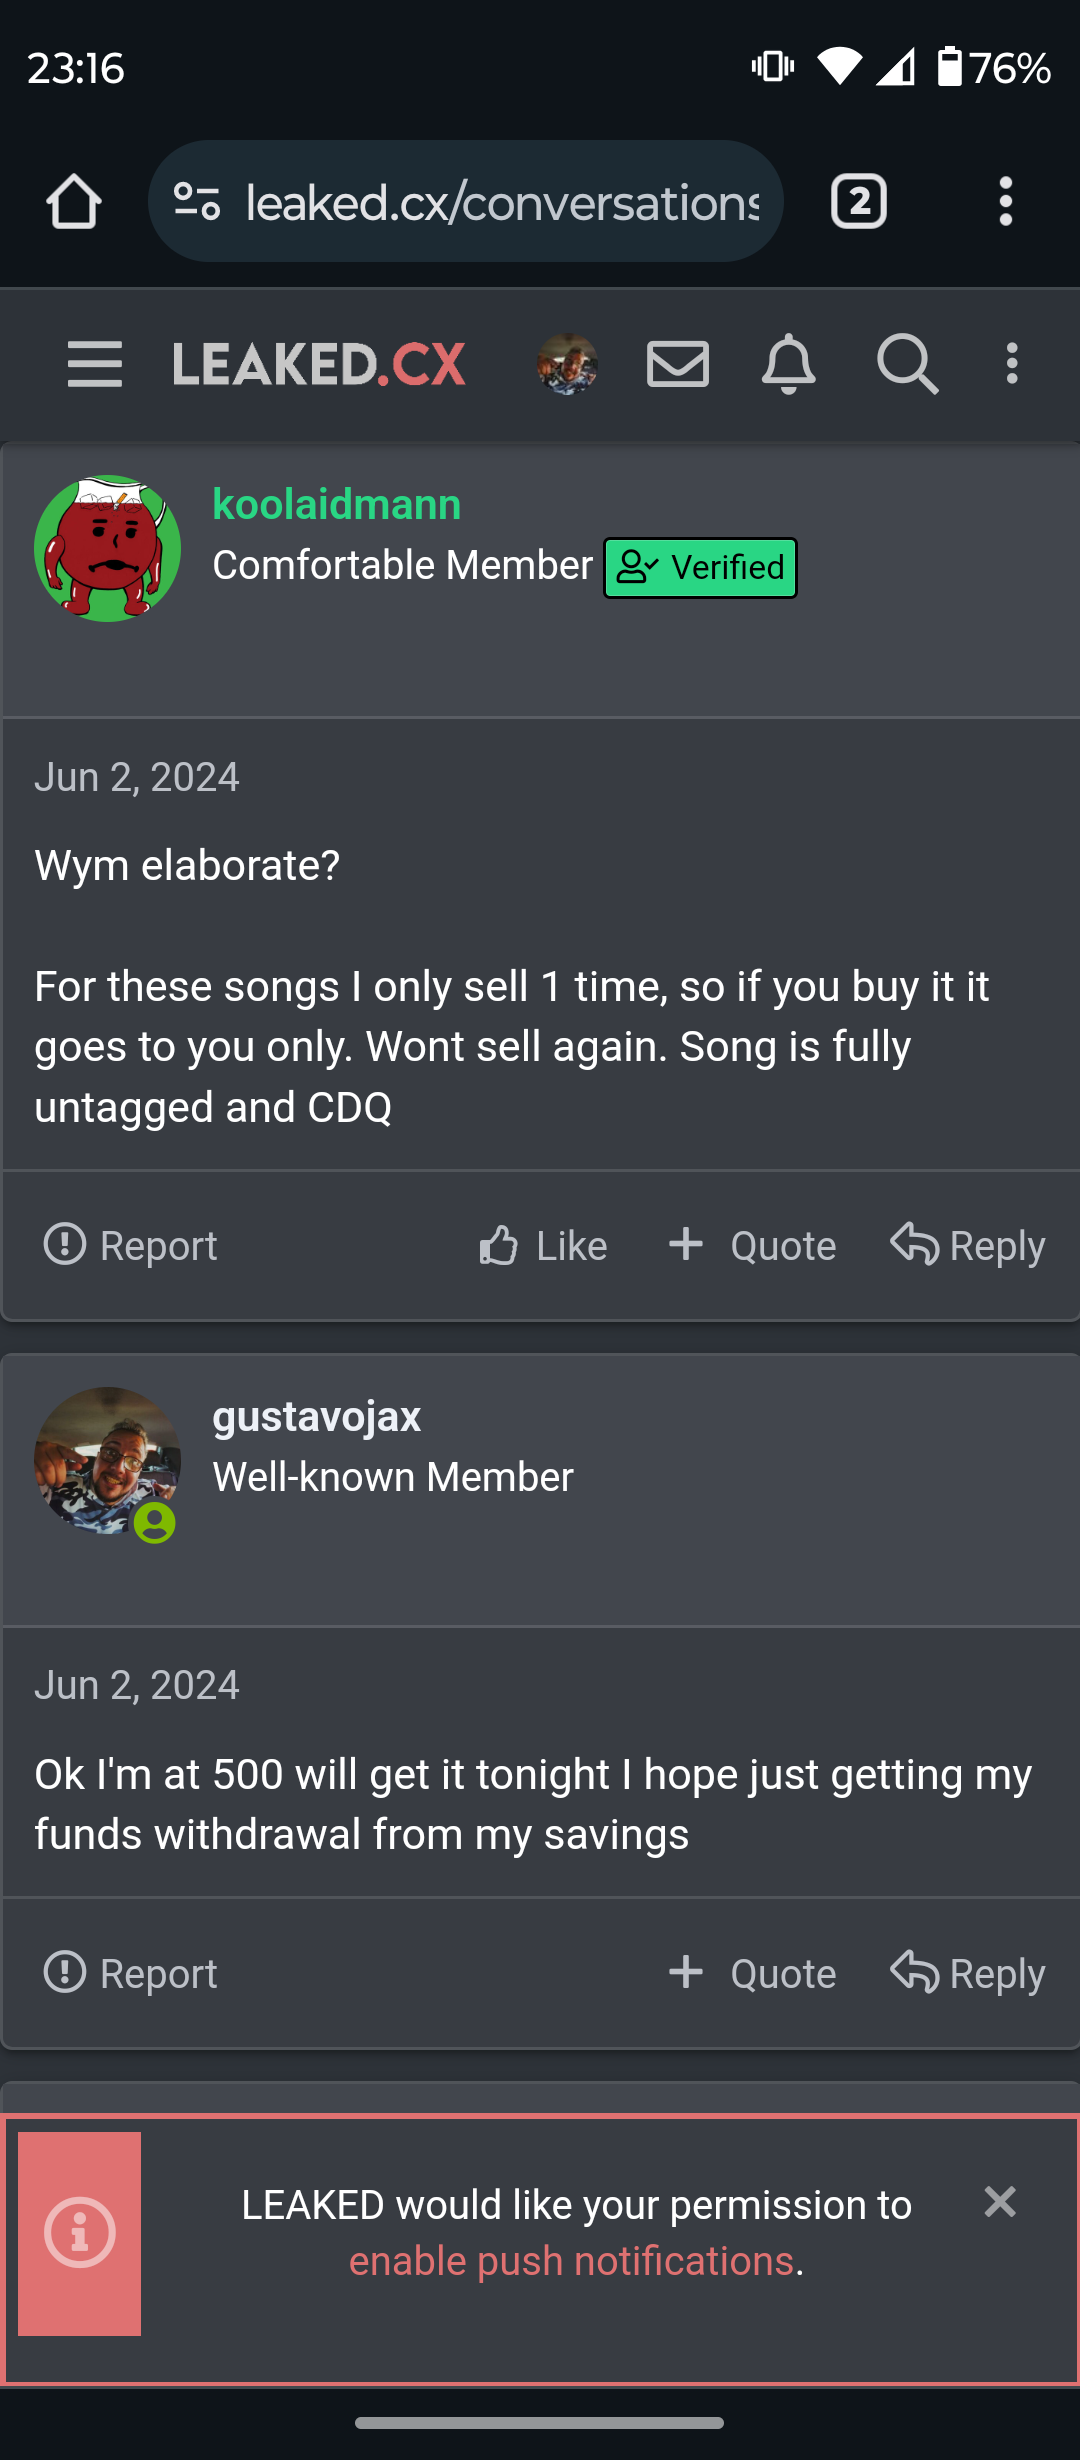
Task: Open the conversations envelope icon
Action: [678, 363]
